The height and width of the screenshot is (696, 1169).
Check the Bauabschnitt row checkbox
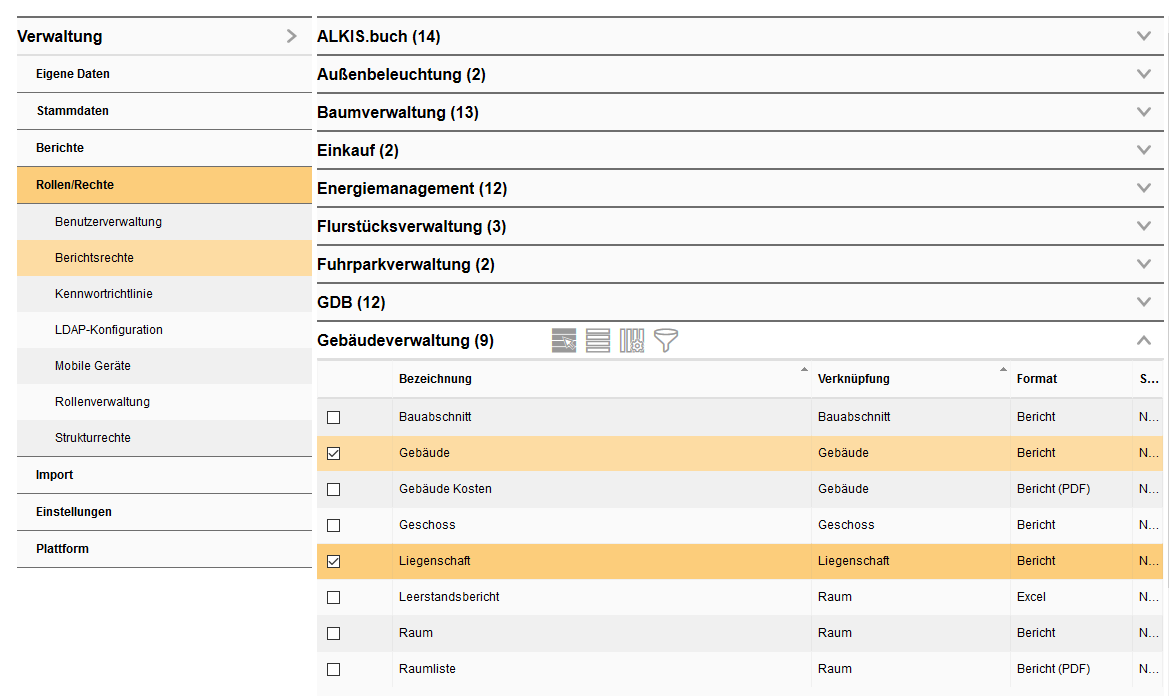point(334,417)
